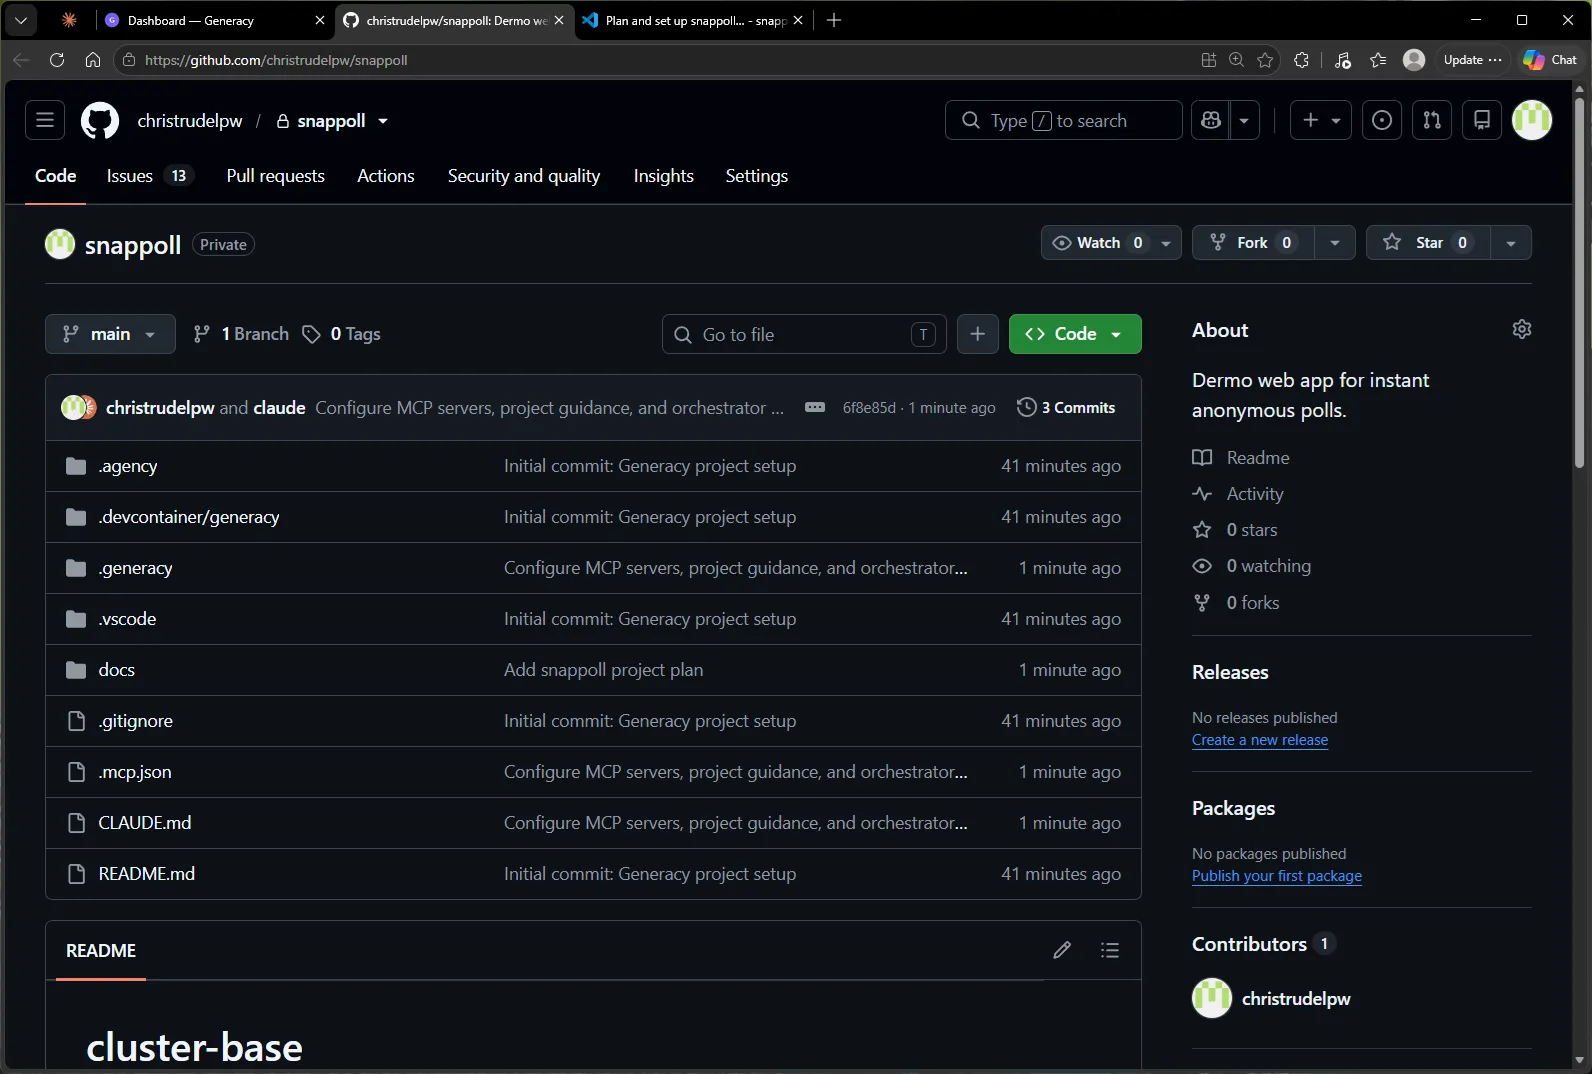Go to the browser home page
Viewport: 1592px width, 1074px height.
click(x=93, y=60)
